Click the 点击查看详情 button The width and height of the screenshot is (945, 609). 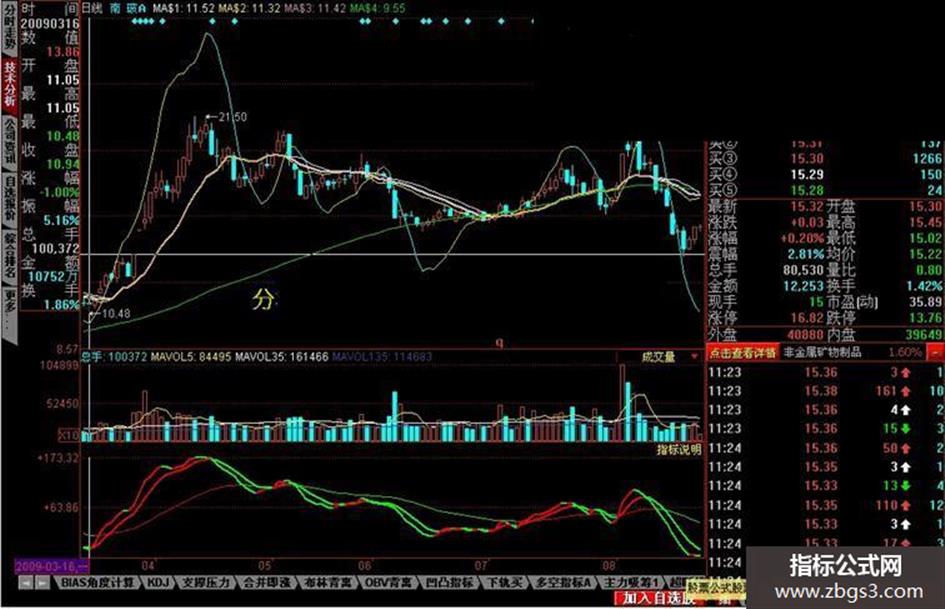(742, 352)
